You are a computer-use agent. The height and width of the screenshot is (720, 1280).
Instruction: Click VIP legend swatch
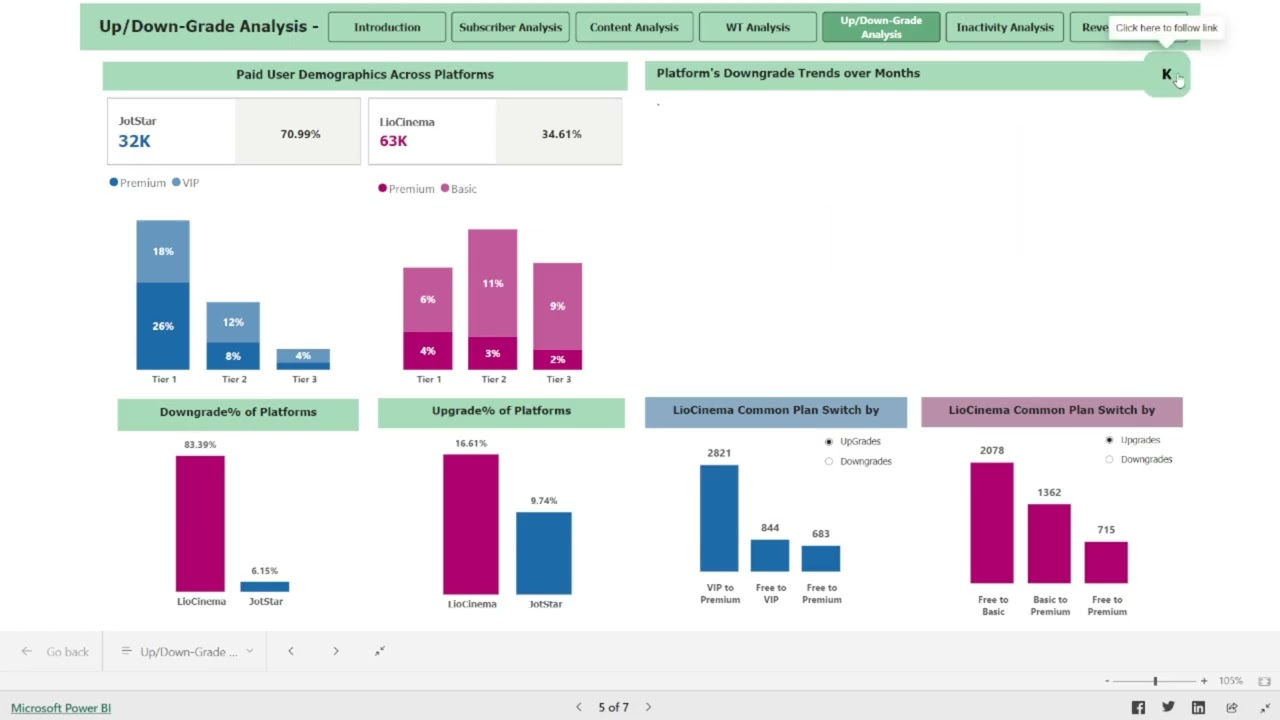pyautogui.click(x=176, y=183)
